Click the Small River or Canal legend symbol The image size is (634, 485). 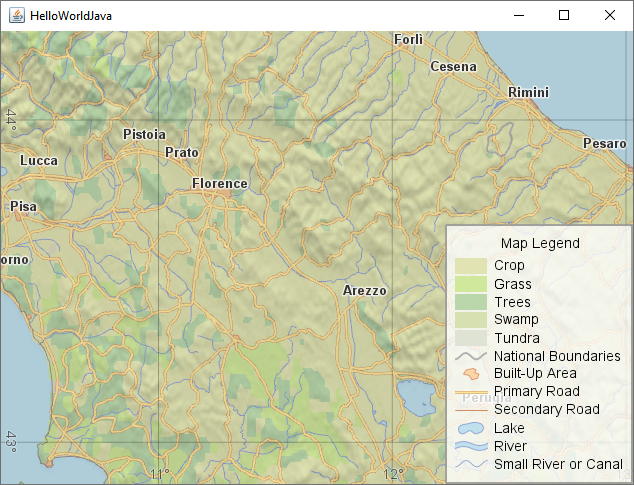tap(470, 464)
